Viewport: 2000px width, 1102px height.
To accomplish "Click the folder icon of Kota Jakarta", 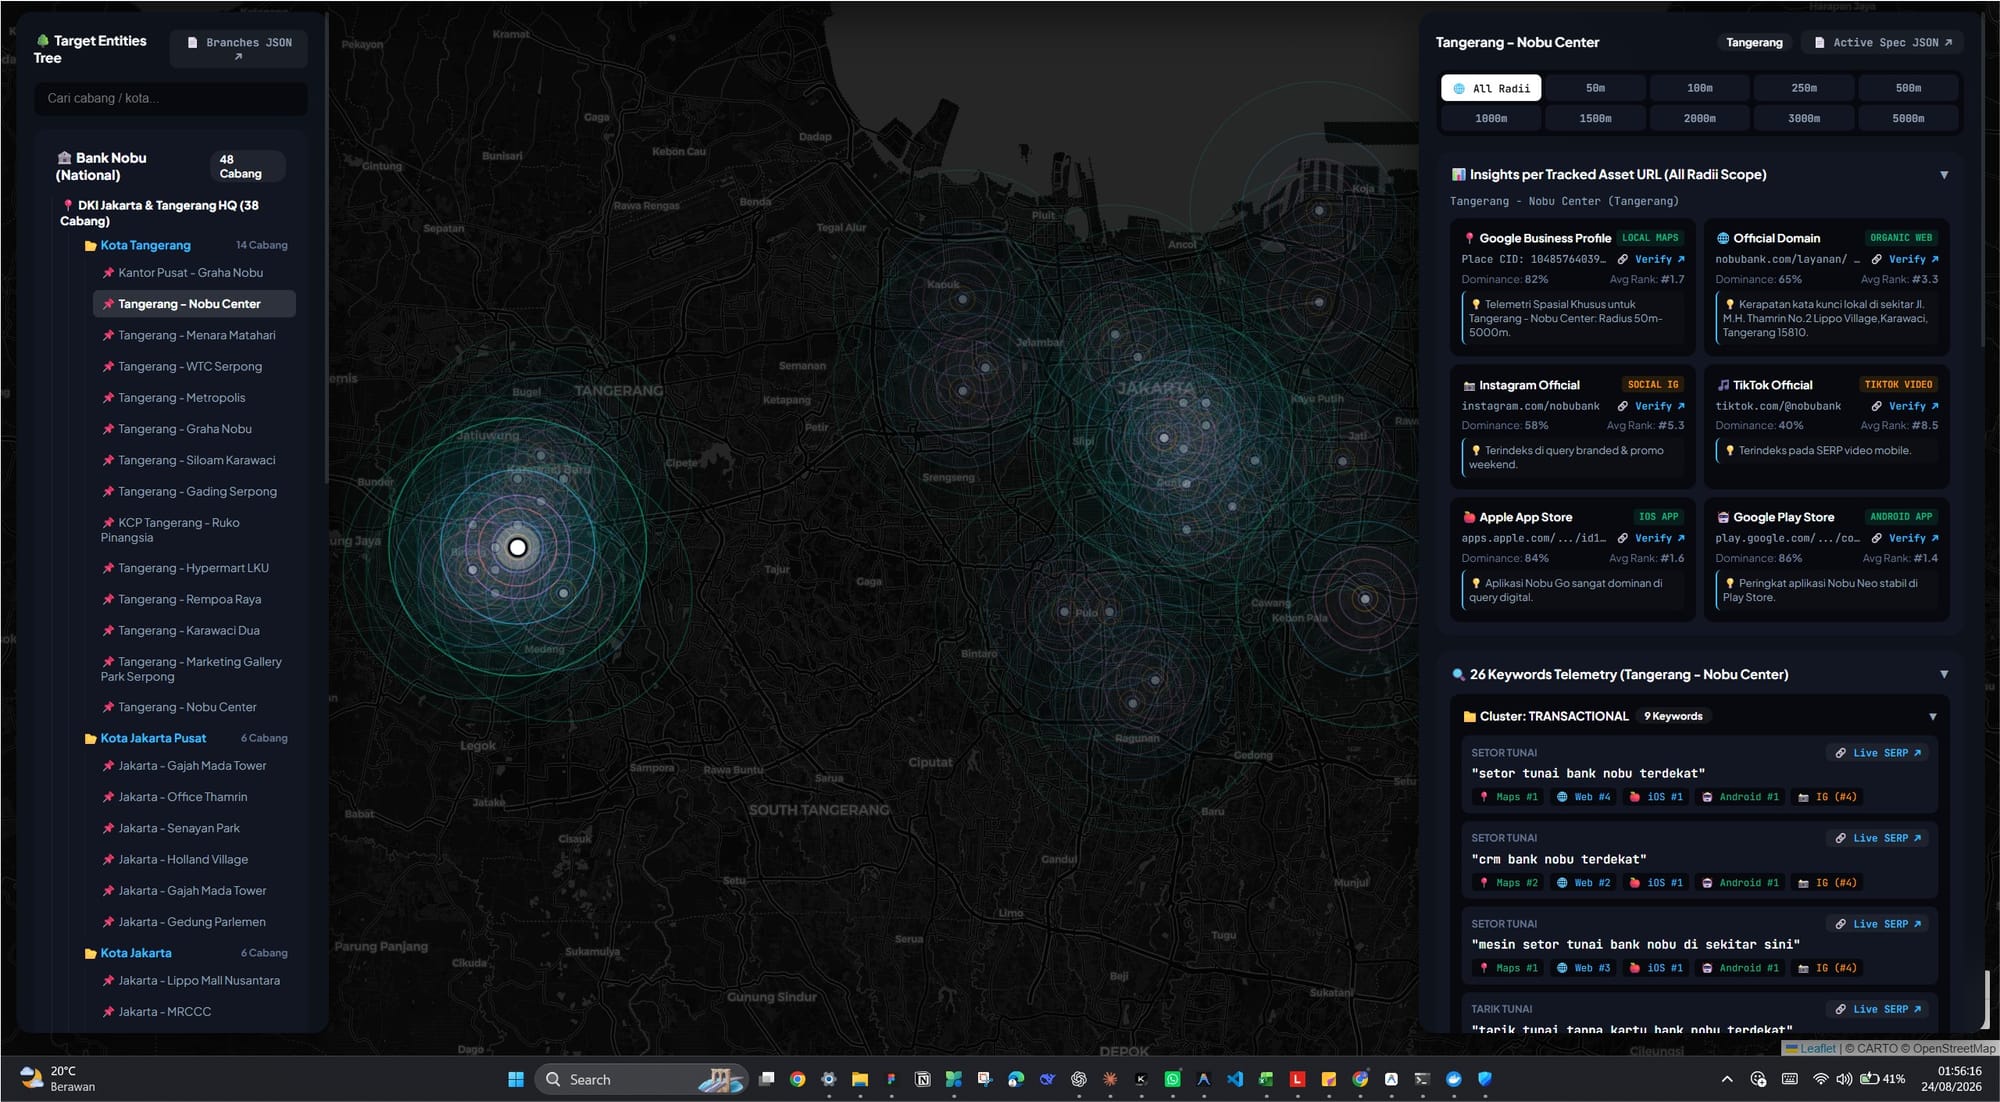I will tap(90, 954).
